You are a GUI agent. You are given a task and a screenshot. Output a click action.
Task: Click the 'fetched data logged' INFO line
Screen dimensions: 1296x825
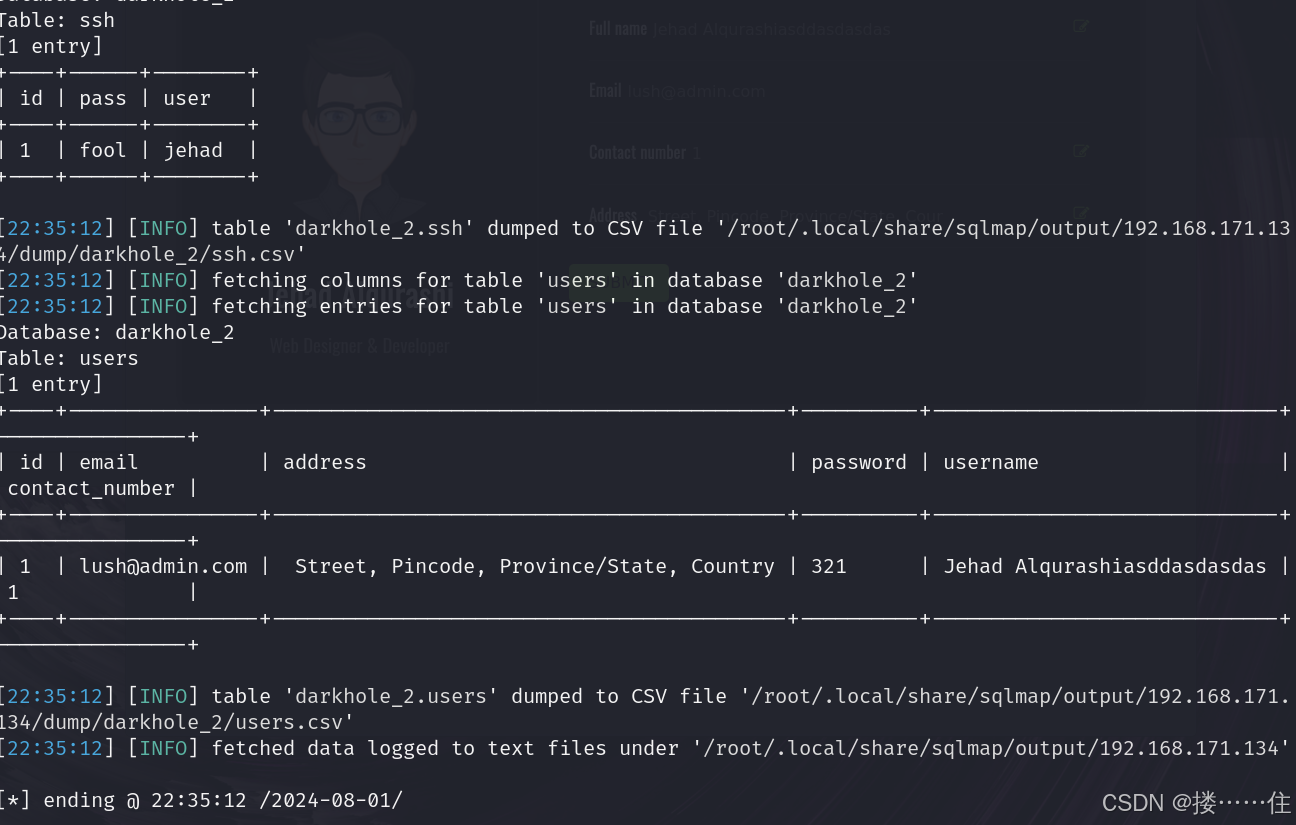tap(640, 748)
